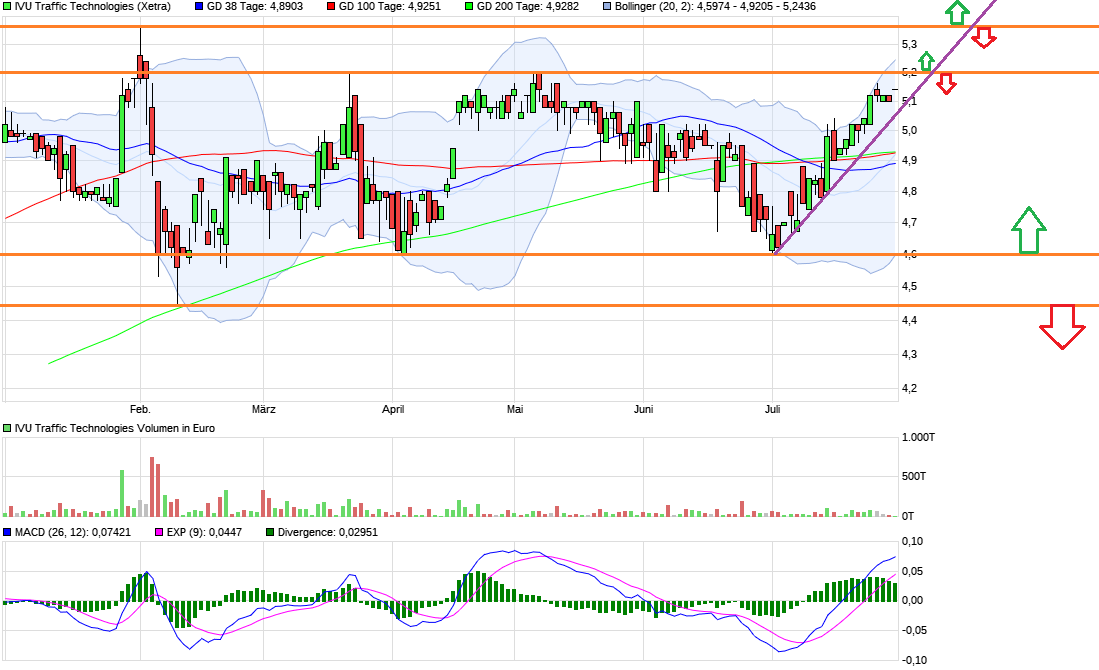Click the 'Mai' month label on the time axis
Image resolution: width=1099 pixels, height=670 pixels.
[515, 409]
